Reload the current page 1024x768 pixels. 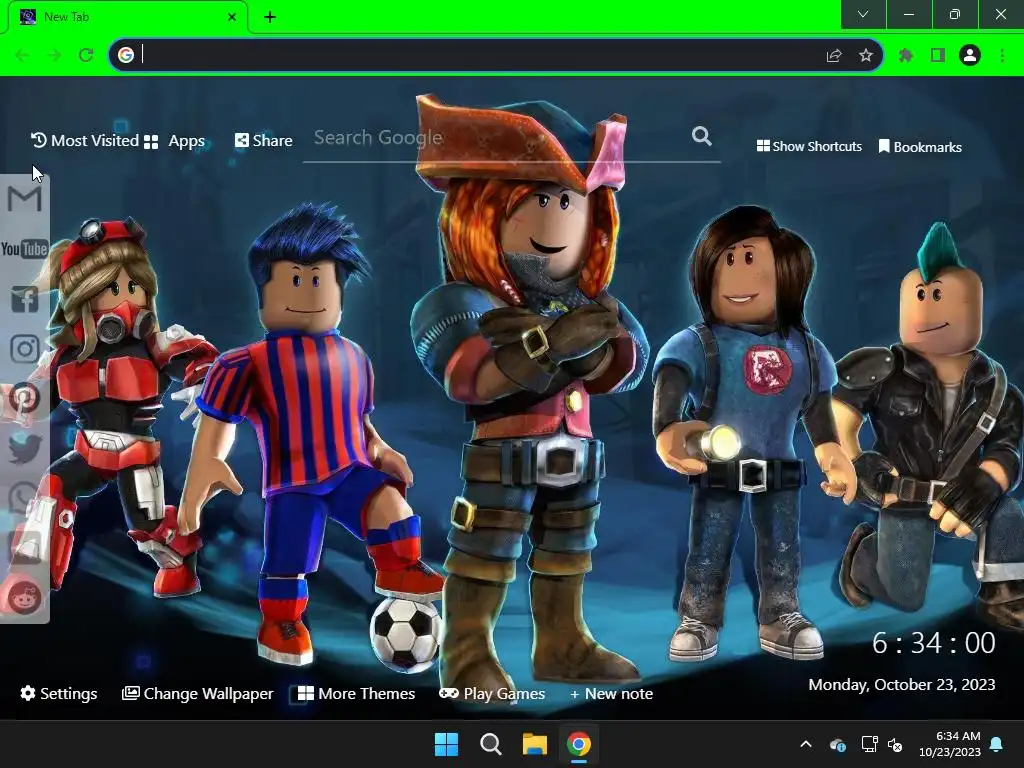(86, 55)
